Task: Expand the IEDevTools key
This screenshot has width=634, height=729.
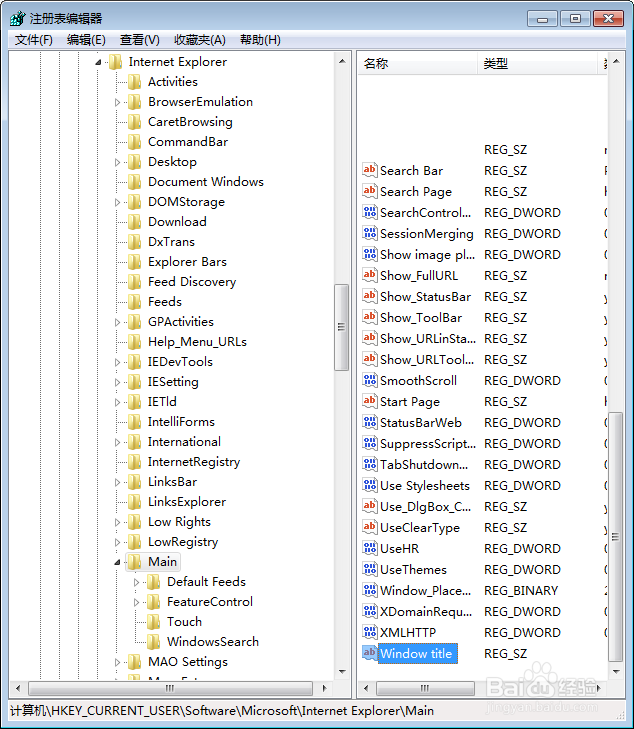Action: coord(117,362)
